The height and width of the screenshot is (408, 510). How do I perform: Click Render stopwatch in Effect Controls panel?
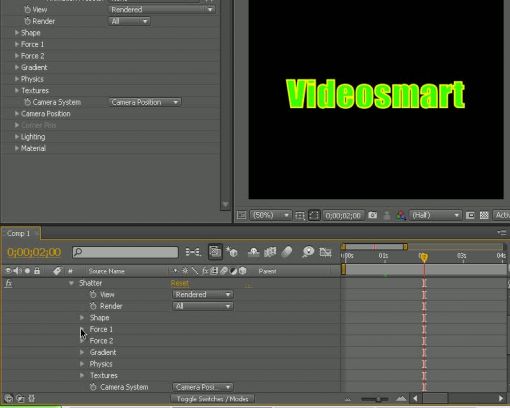click(27, 21)
